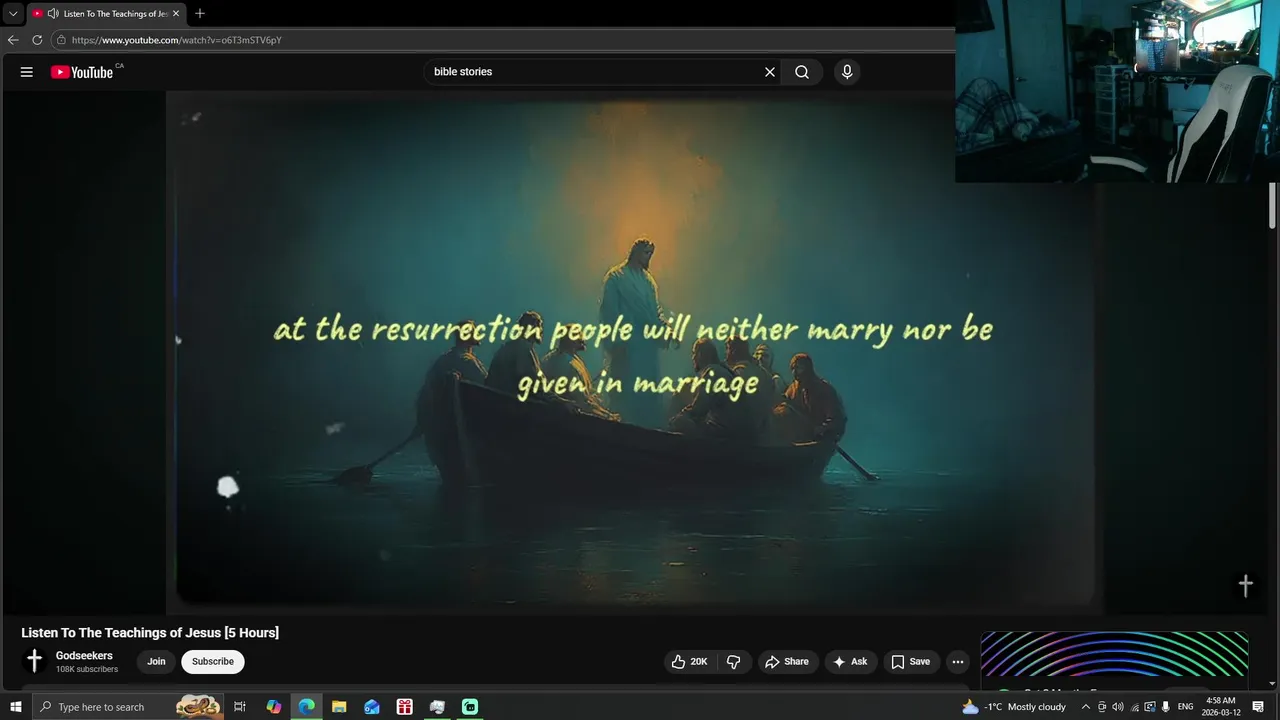Switch the ENG input language
This screenshot has height=720, width=1280.
1186,707
